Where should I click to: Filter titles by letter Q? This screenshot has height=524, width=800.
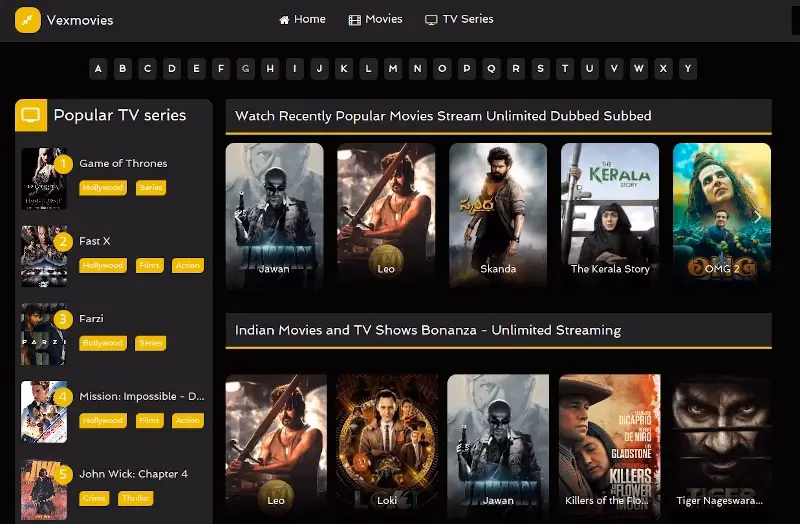click(x=491, y=68)
